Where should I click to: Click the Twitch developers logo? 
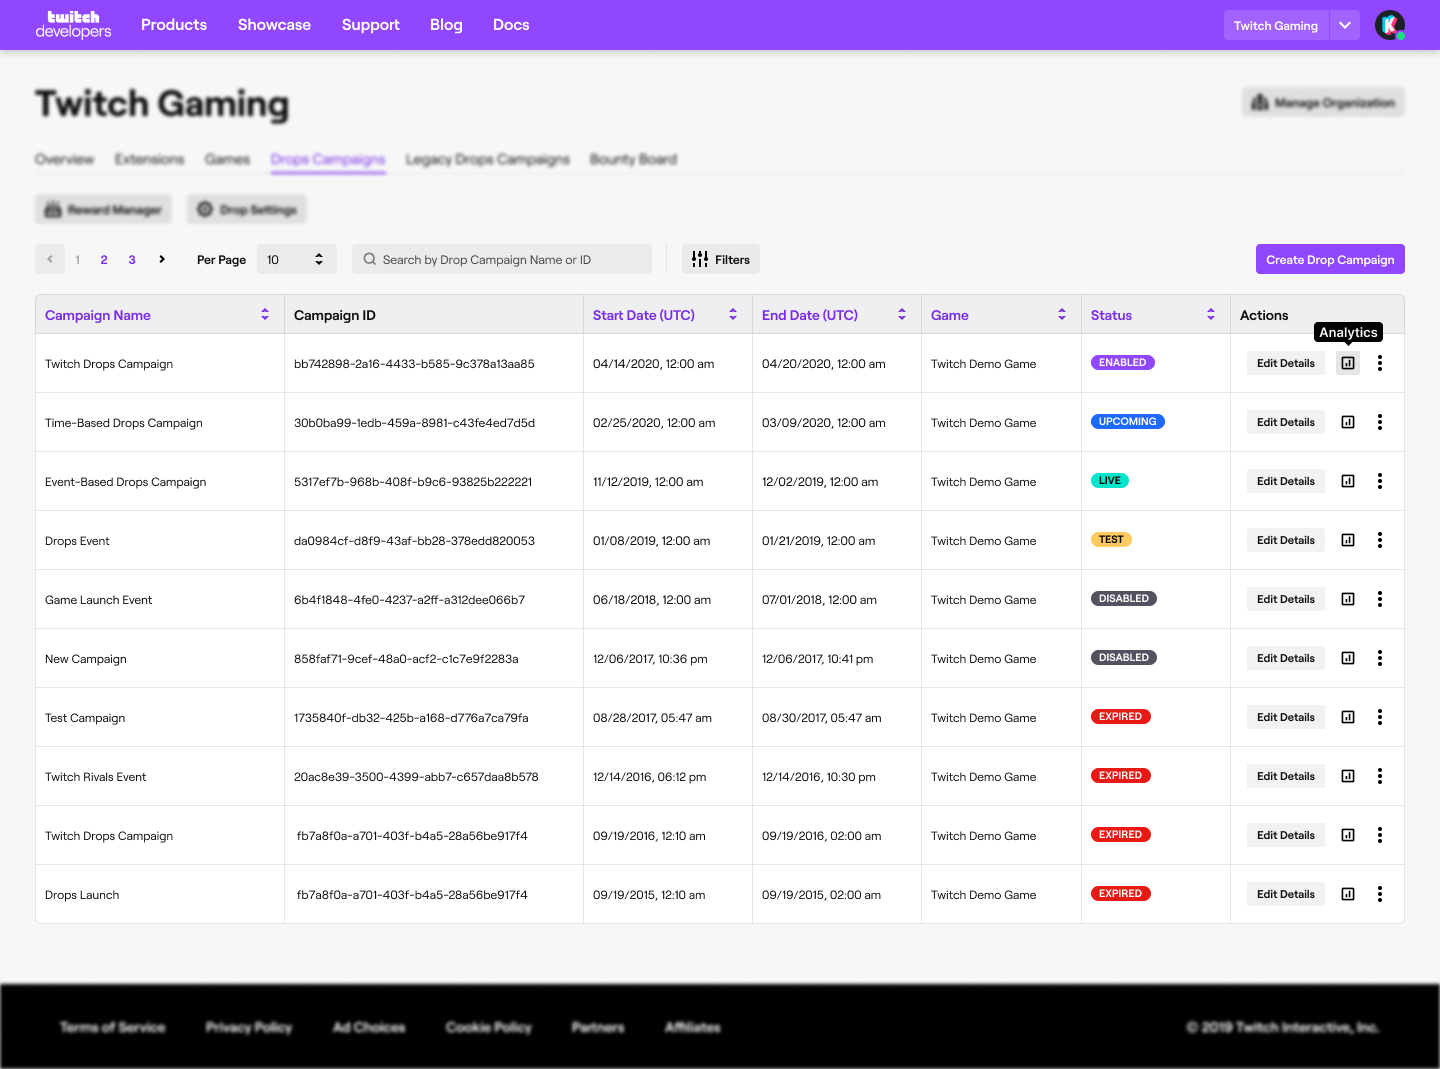(x=73, y=25)
